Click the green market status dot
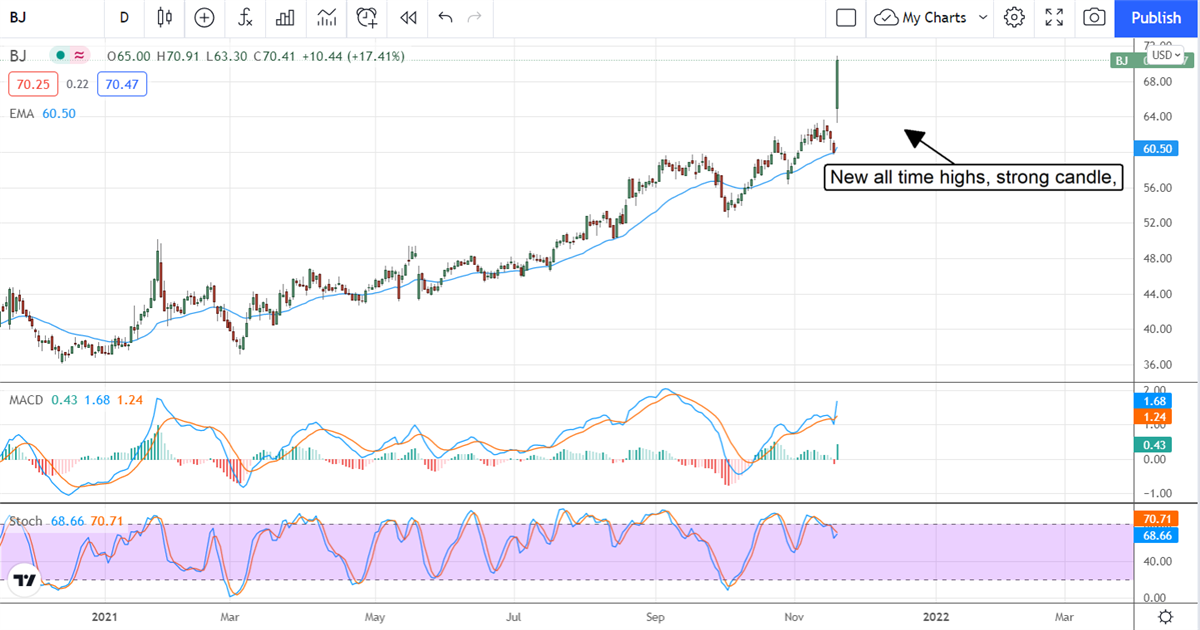The image size is (1200, 630). pos(61,56)
